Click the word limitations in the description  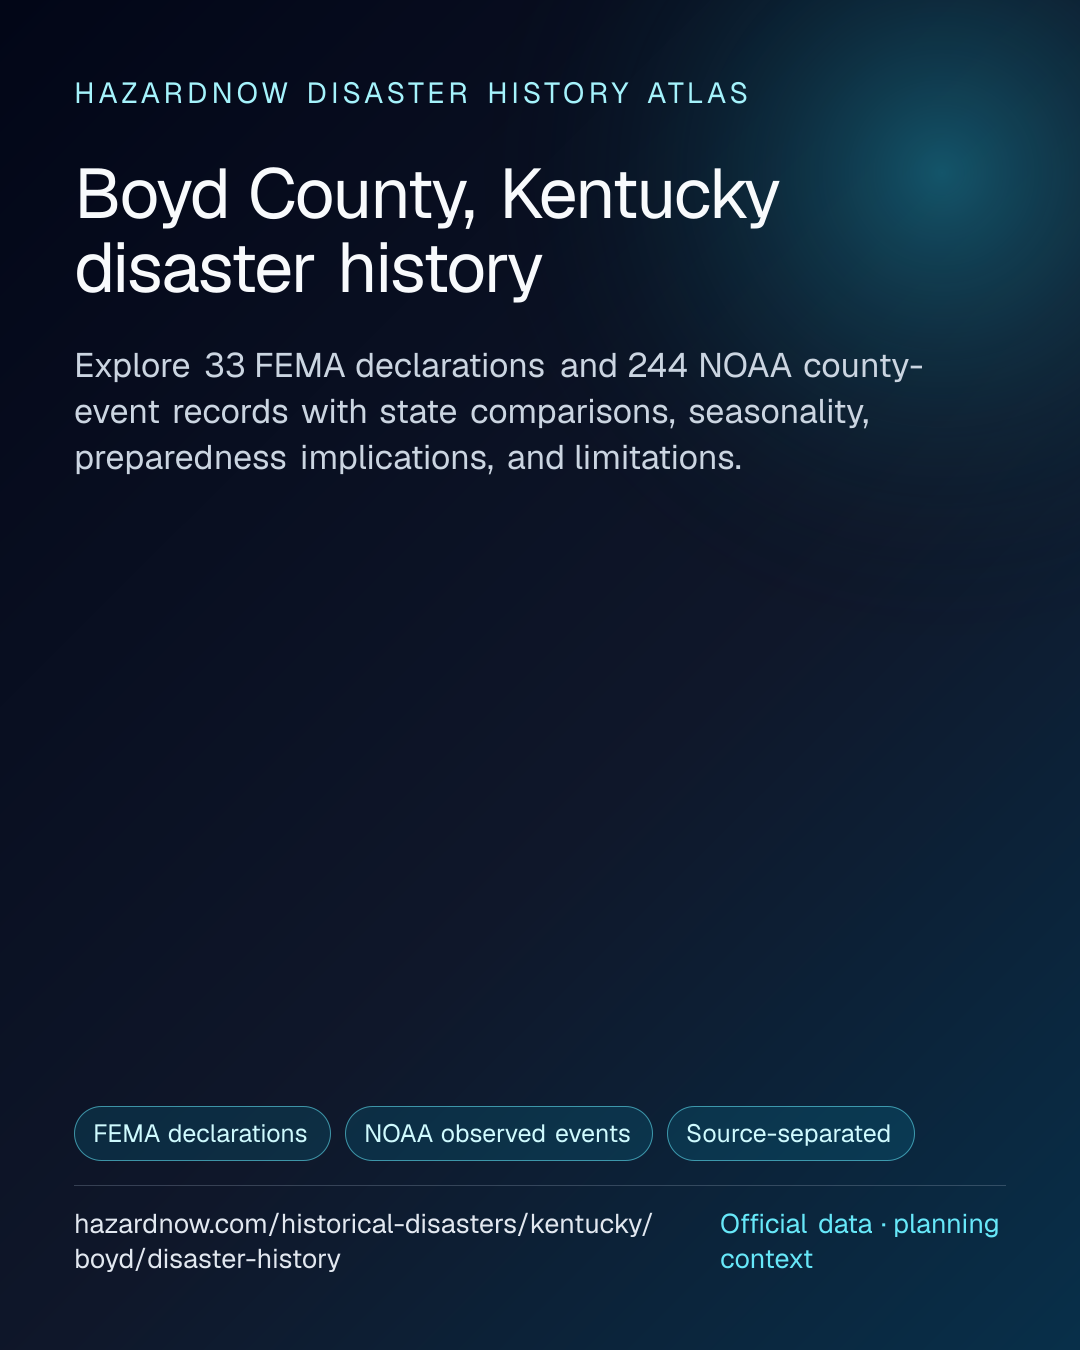pos(658,458)
